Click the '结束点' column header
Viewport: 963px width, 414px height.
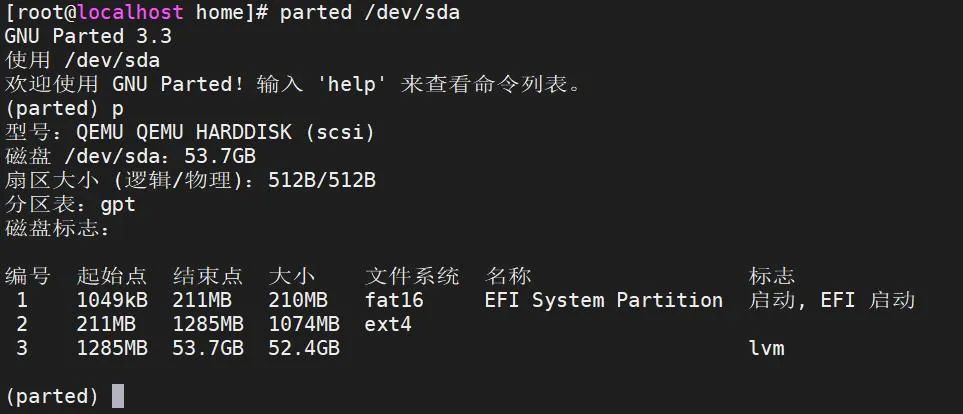[x=208, y=276]
